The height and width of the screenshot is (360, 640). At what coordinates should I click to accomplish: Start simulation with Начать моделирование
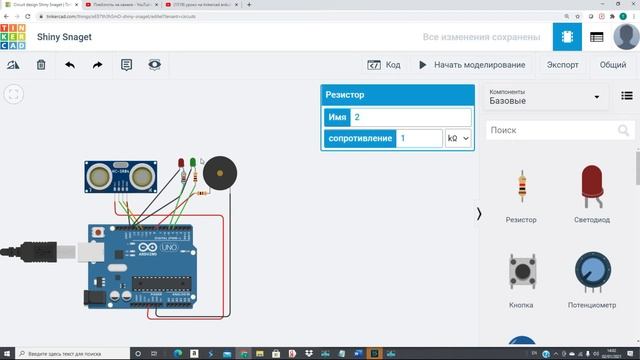click(472, 65)
